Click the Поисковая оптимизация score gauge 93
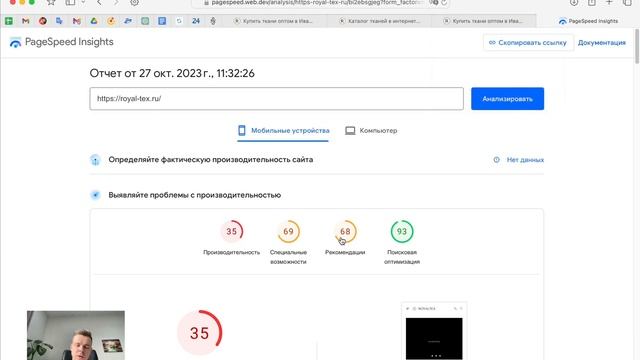The height and width of the screenshot is (360, 640). (x=402, y=231)
